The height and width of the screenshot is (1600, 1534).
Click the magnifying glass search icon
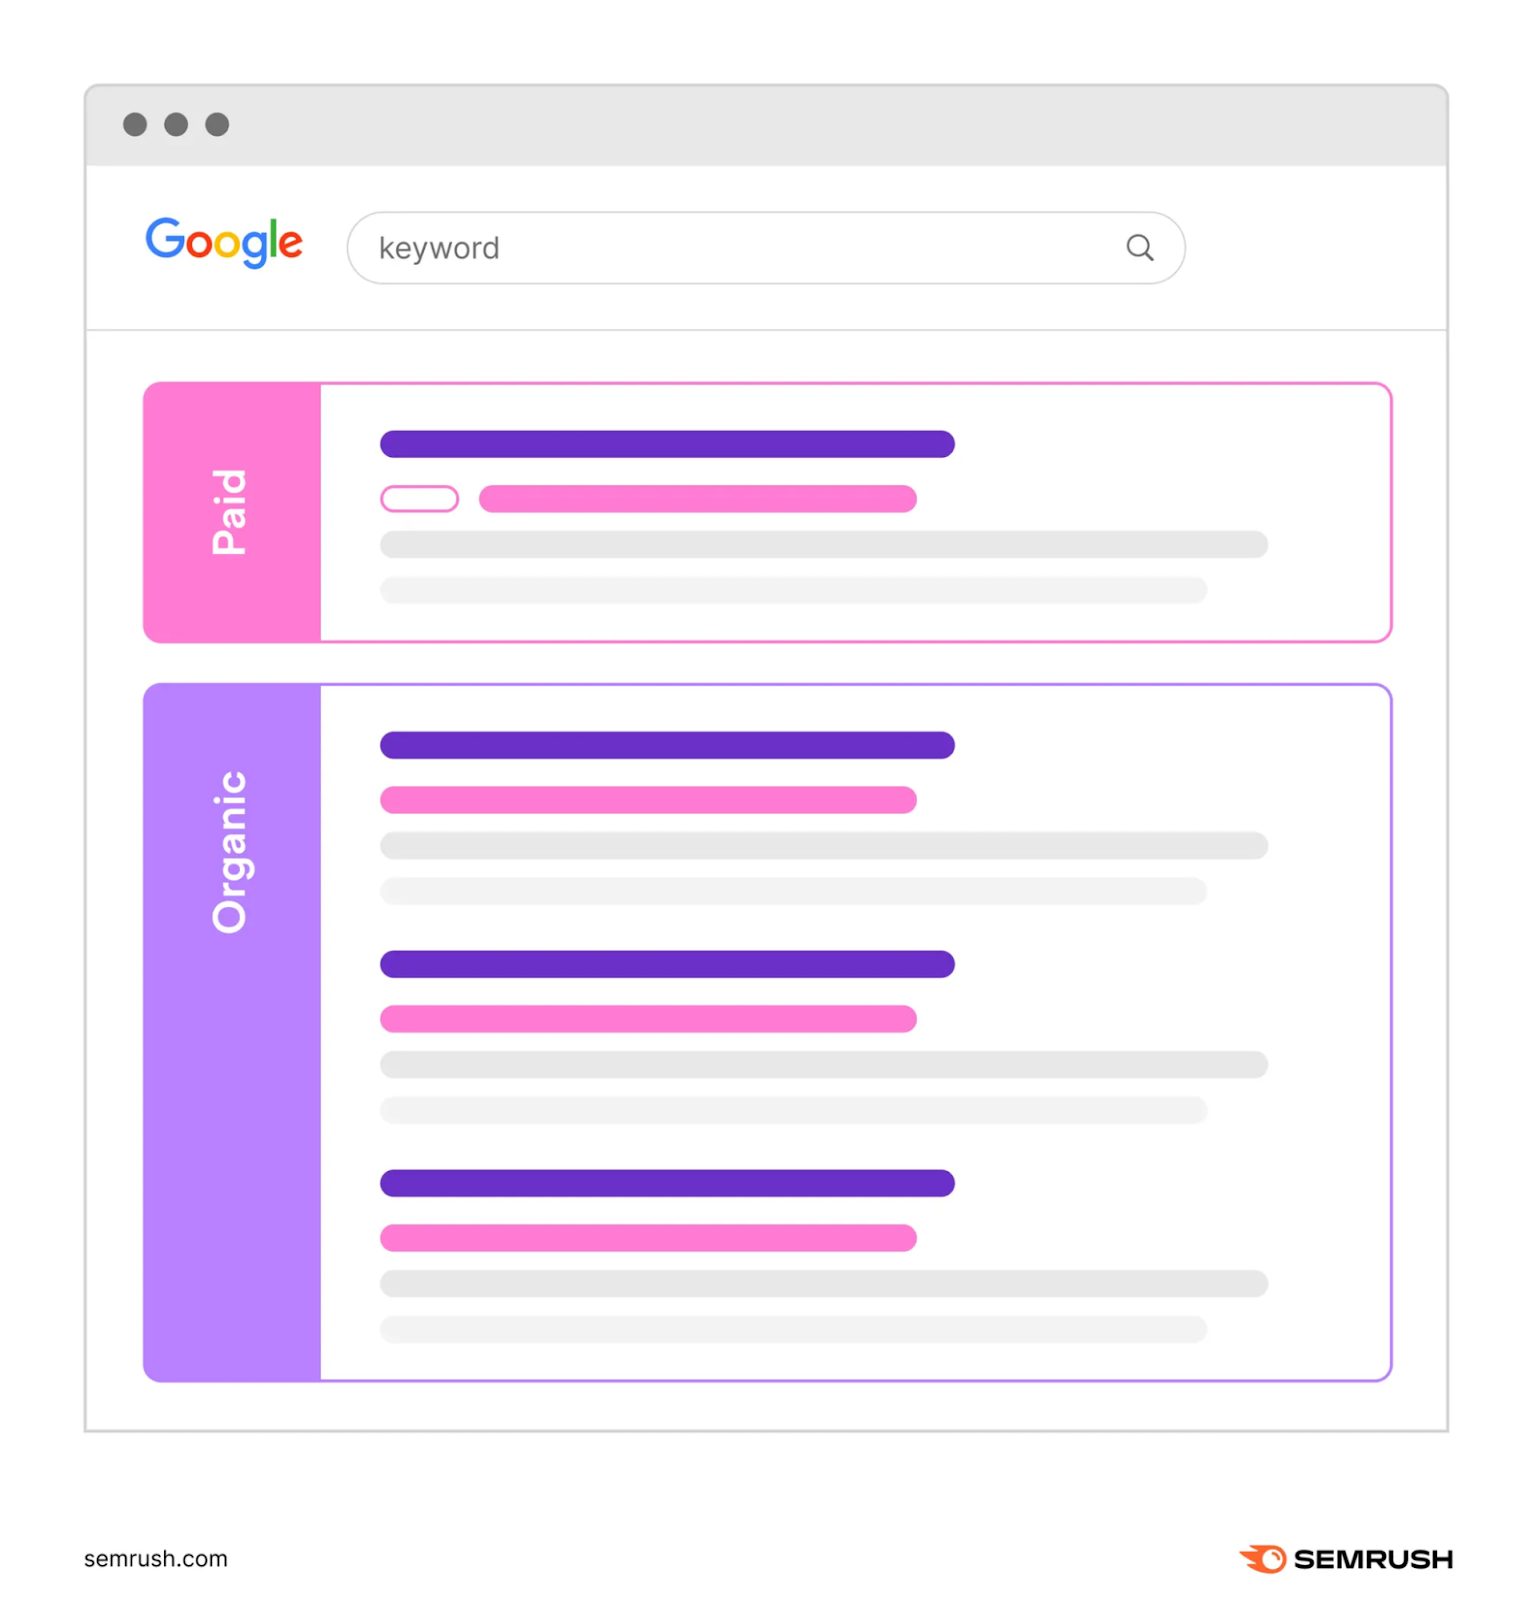tap(1139, 248)
